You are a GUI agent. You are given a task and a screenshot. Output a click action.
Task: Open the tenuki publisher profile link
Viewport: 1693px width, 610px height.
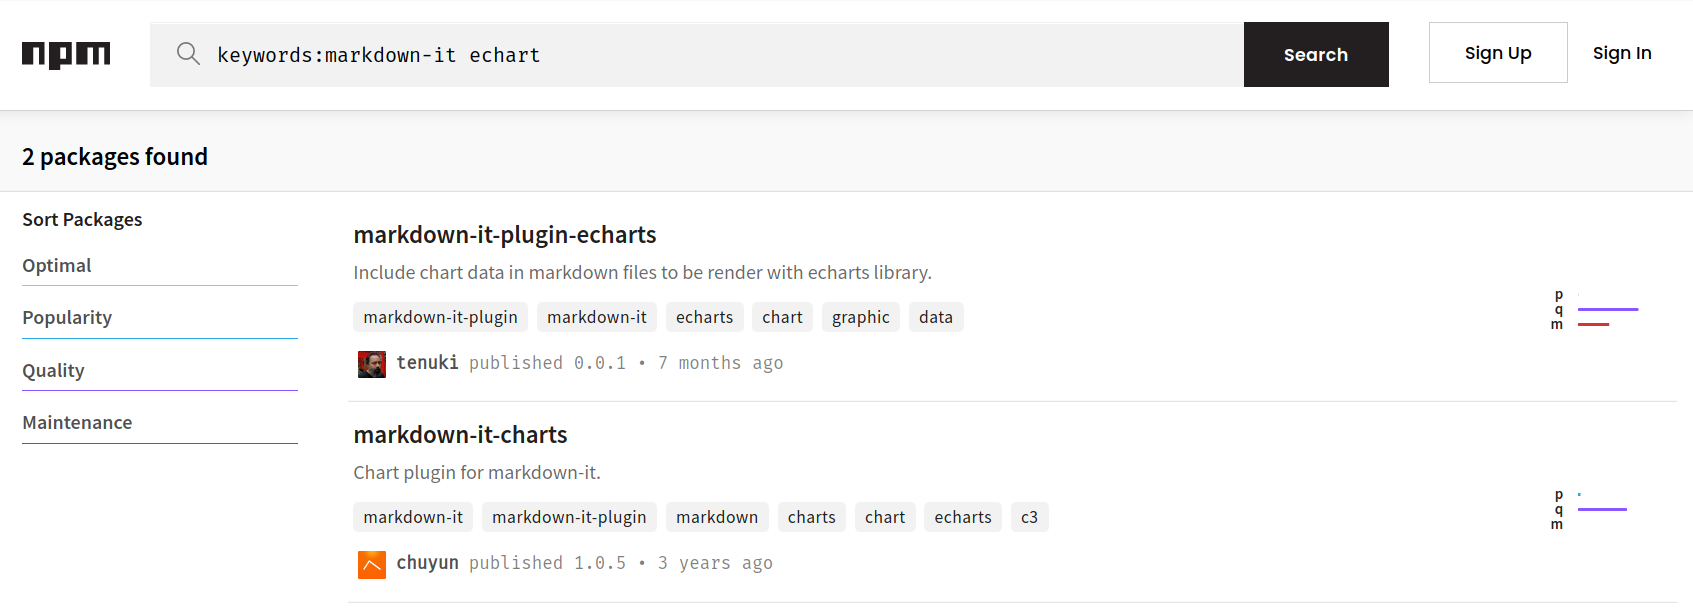[427, 363]
